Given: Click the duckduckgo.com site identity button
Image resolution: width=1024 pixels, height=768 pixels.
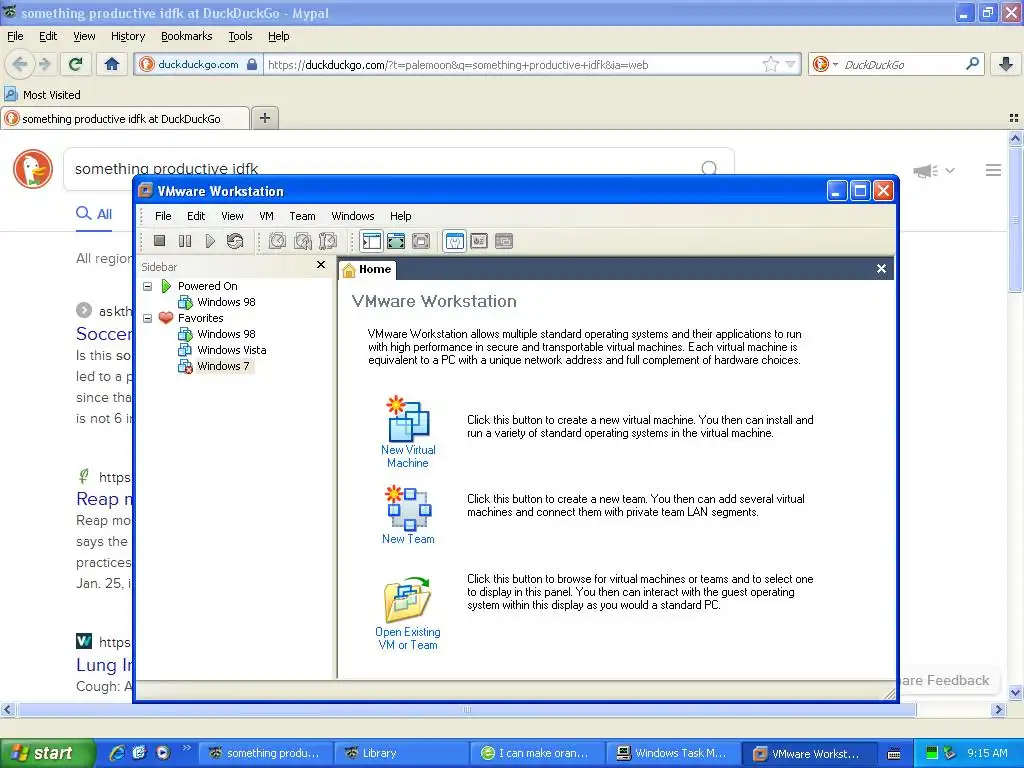Looking at the screenshot, I should click(198, 65).
